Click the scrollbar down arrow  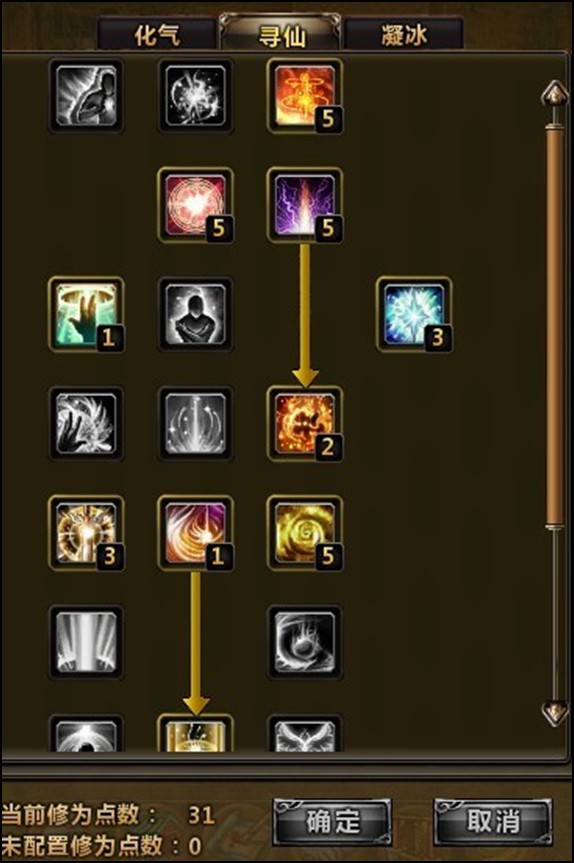[x=555, y=713]
